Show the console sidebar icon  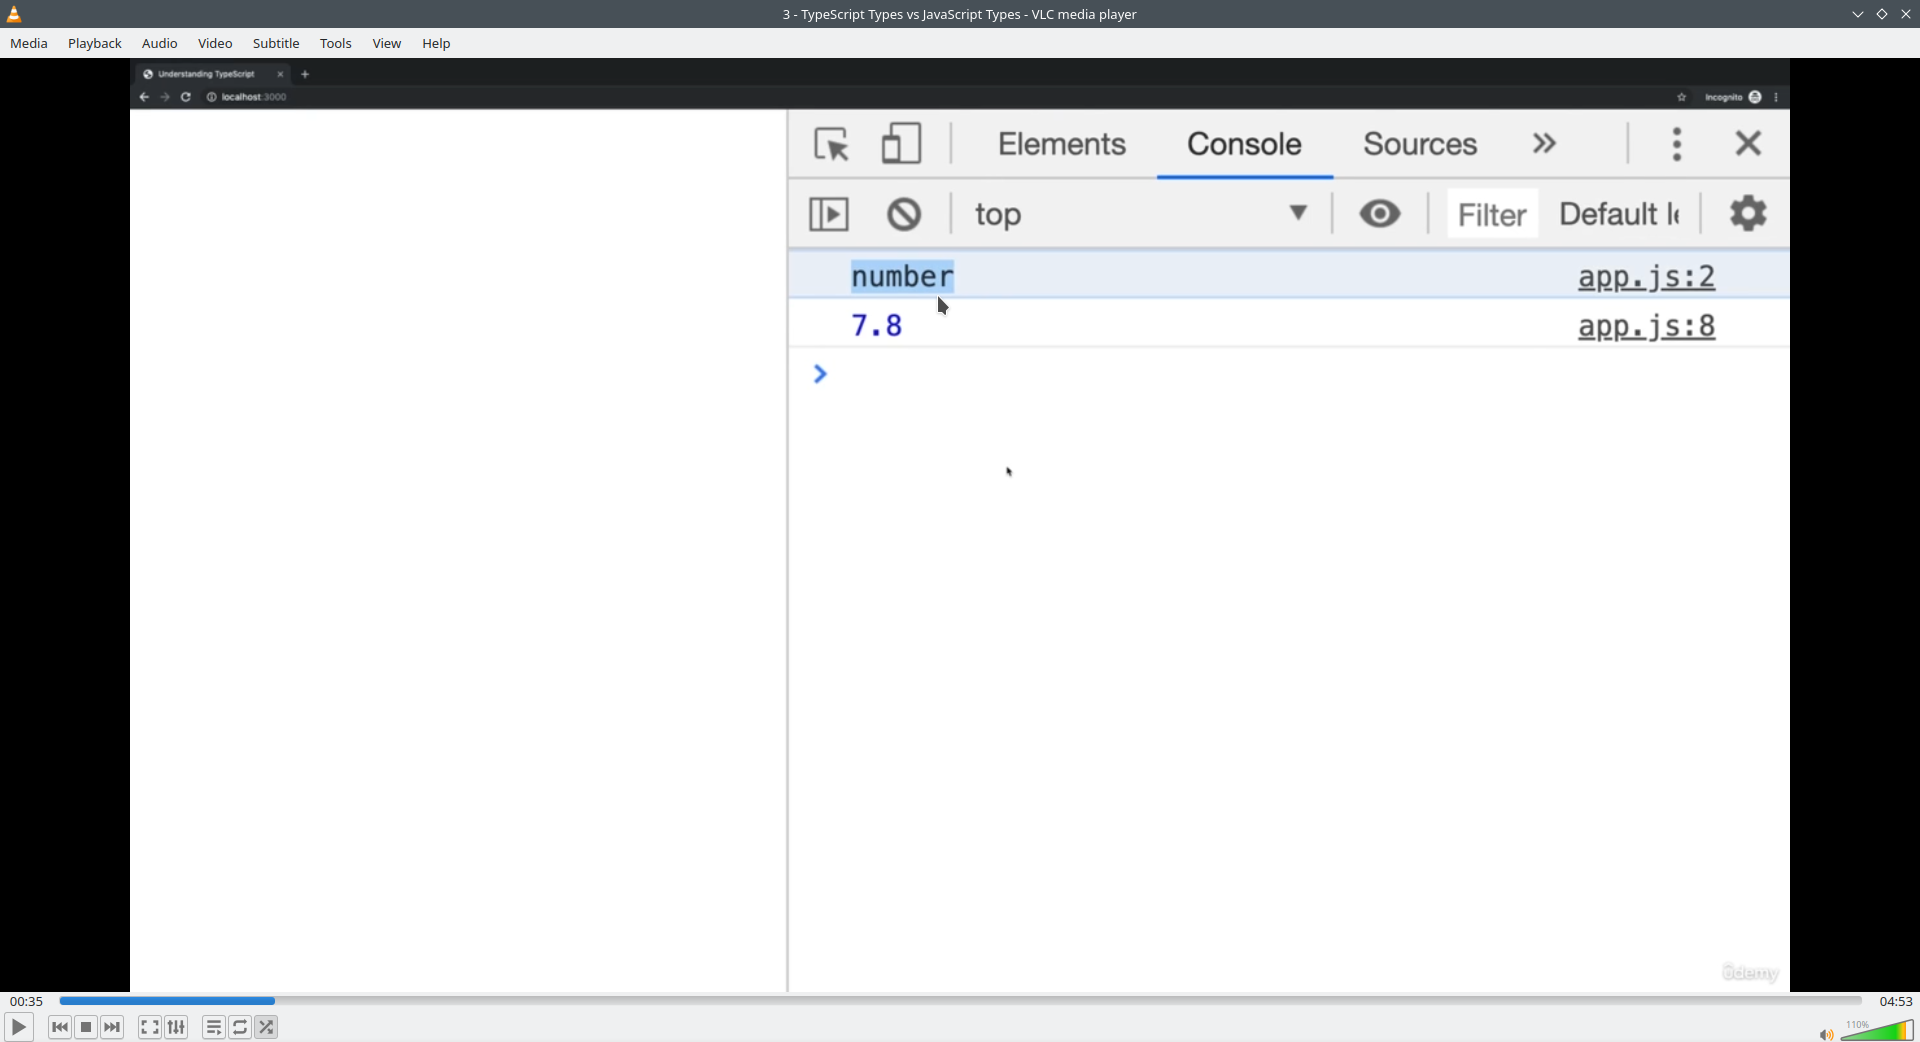click(829, 214)
